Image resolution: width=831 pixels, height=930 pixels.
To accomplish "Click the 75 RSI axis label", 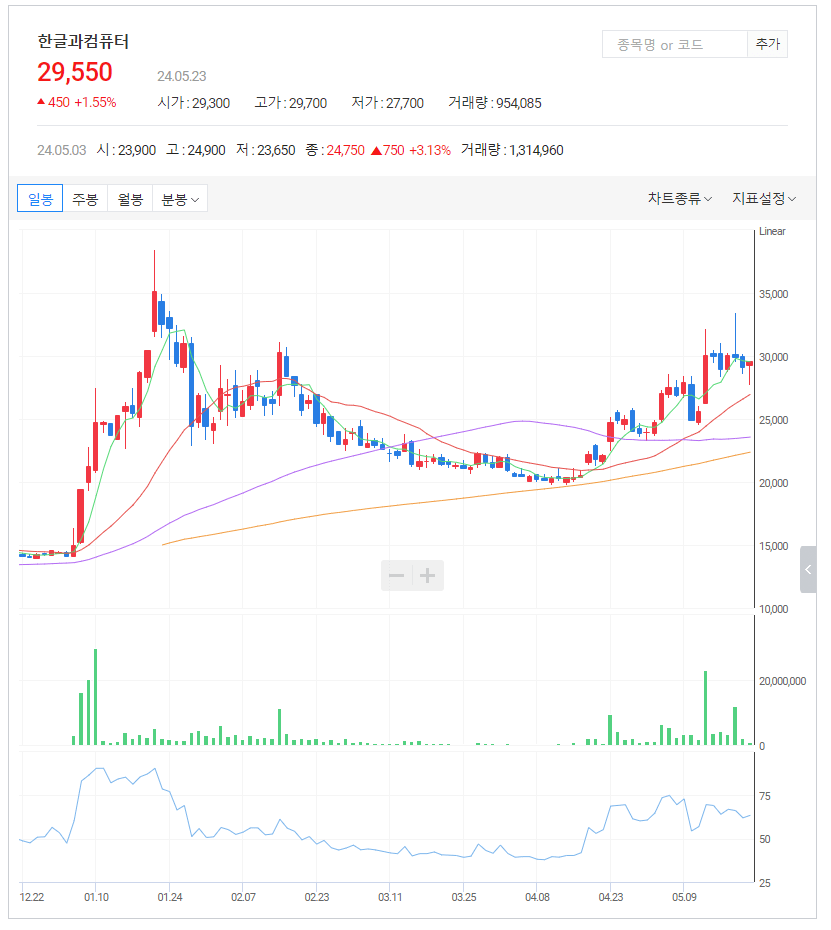I will tap(765, 796).
